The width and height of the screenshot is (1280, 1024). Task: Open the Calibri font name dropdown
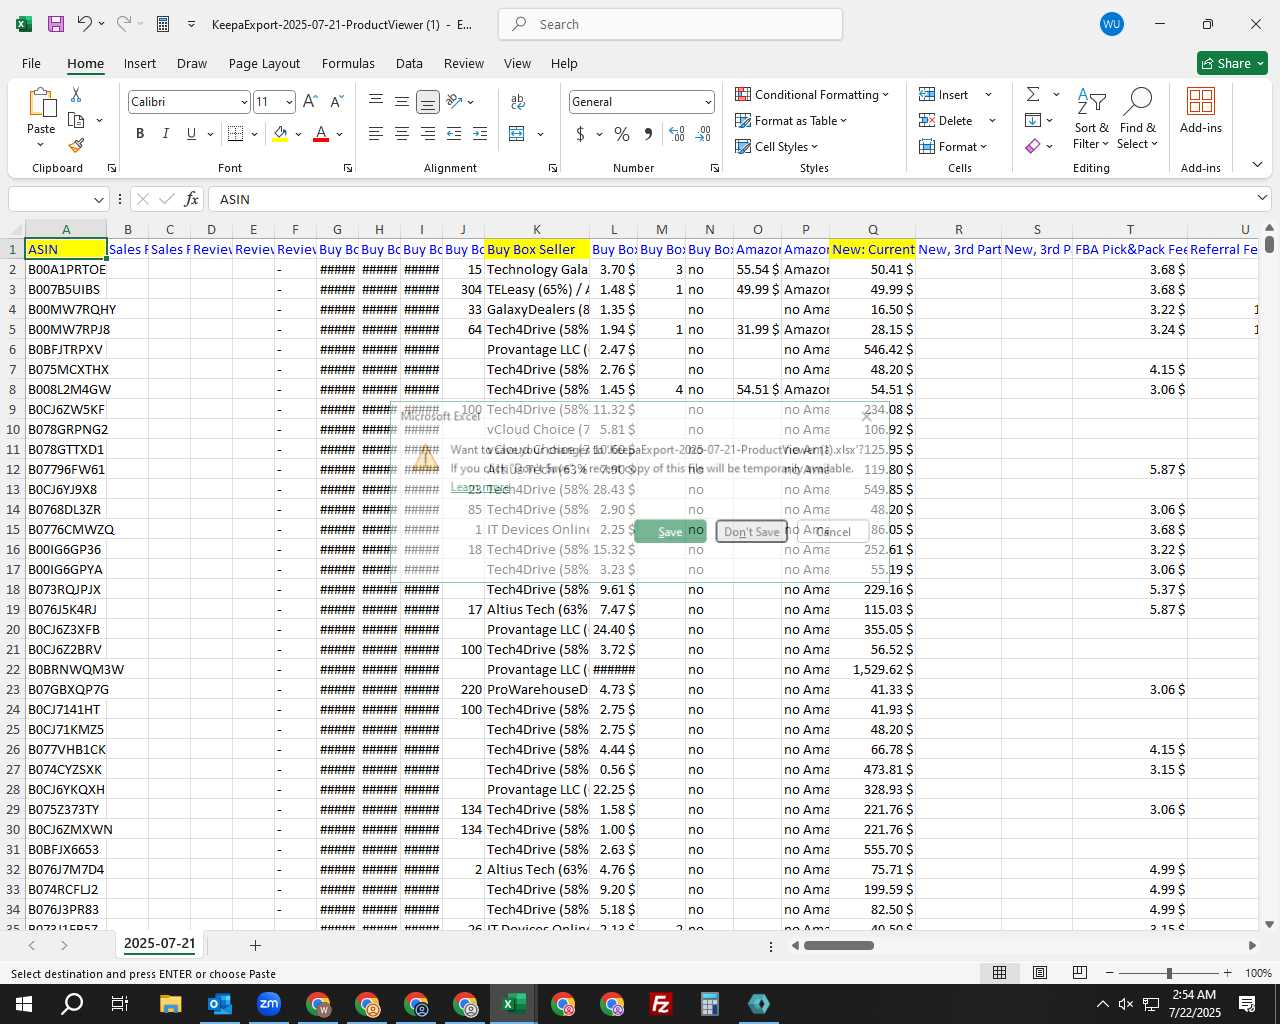[x=244, y=102]
